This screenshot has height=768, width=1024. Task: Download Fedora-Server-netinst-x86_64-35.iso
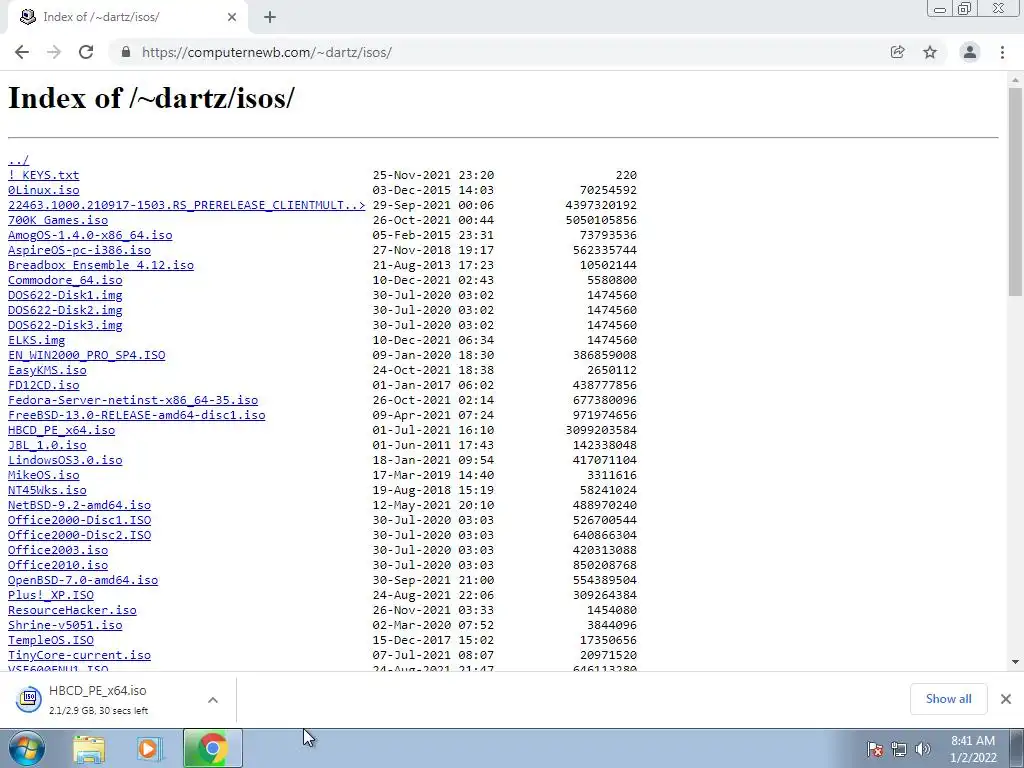pos(133,400)
